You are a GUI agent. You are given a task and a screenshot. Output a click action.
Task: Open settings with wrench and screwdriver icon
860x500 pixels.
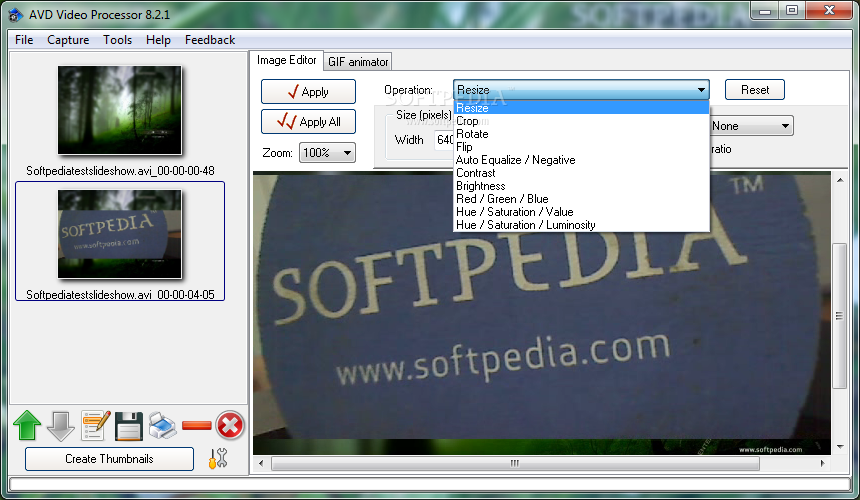pos(218,458)
